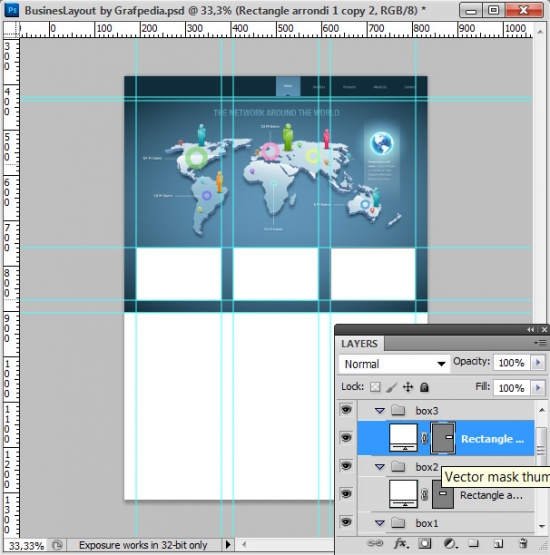Lock layer position
This screenshot has height=555, width=550.
coord(408,387)
